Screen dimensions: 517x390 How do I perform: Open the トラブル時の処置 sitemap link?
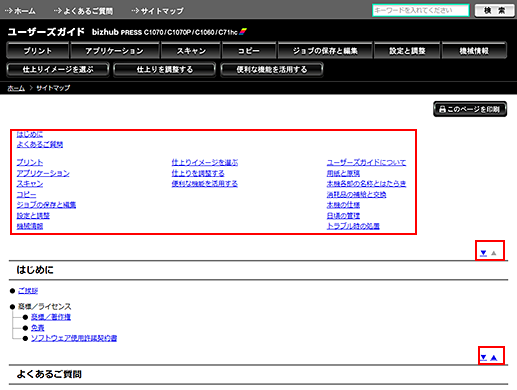click(353, 226)
